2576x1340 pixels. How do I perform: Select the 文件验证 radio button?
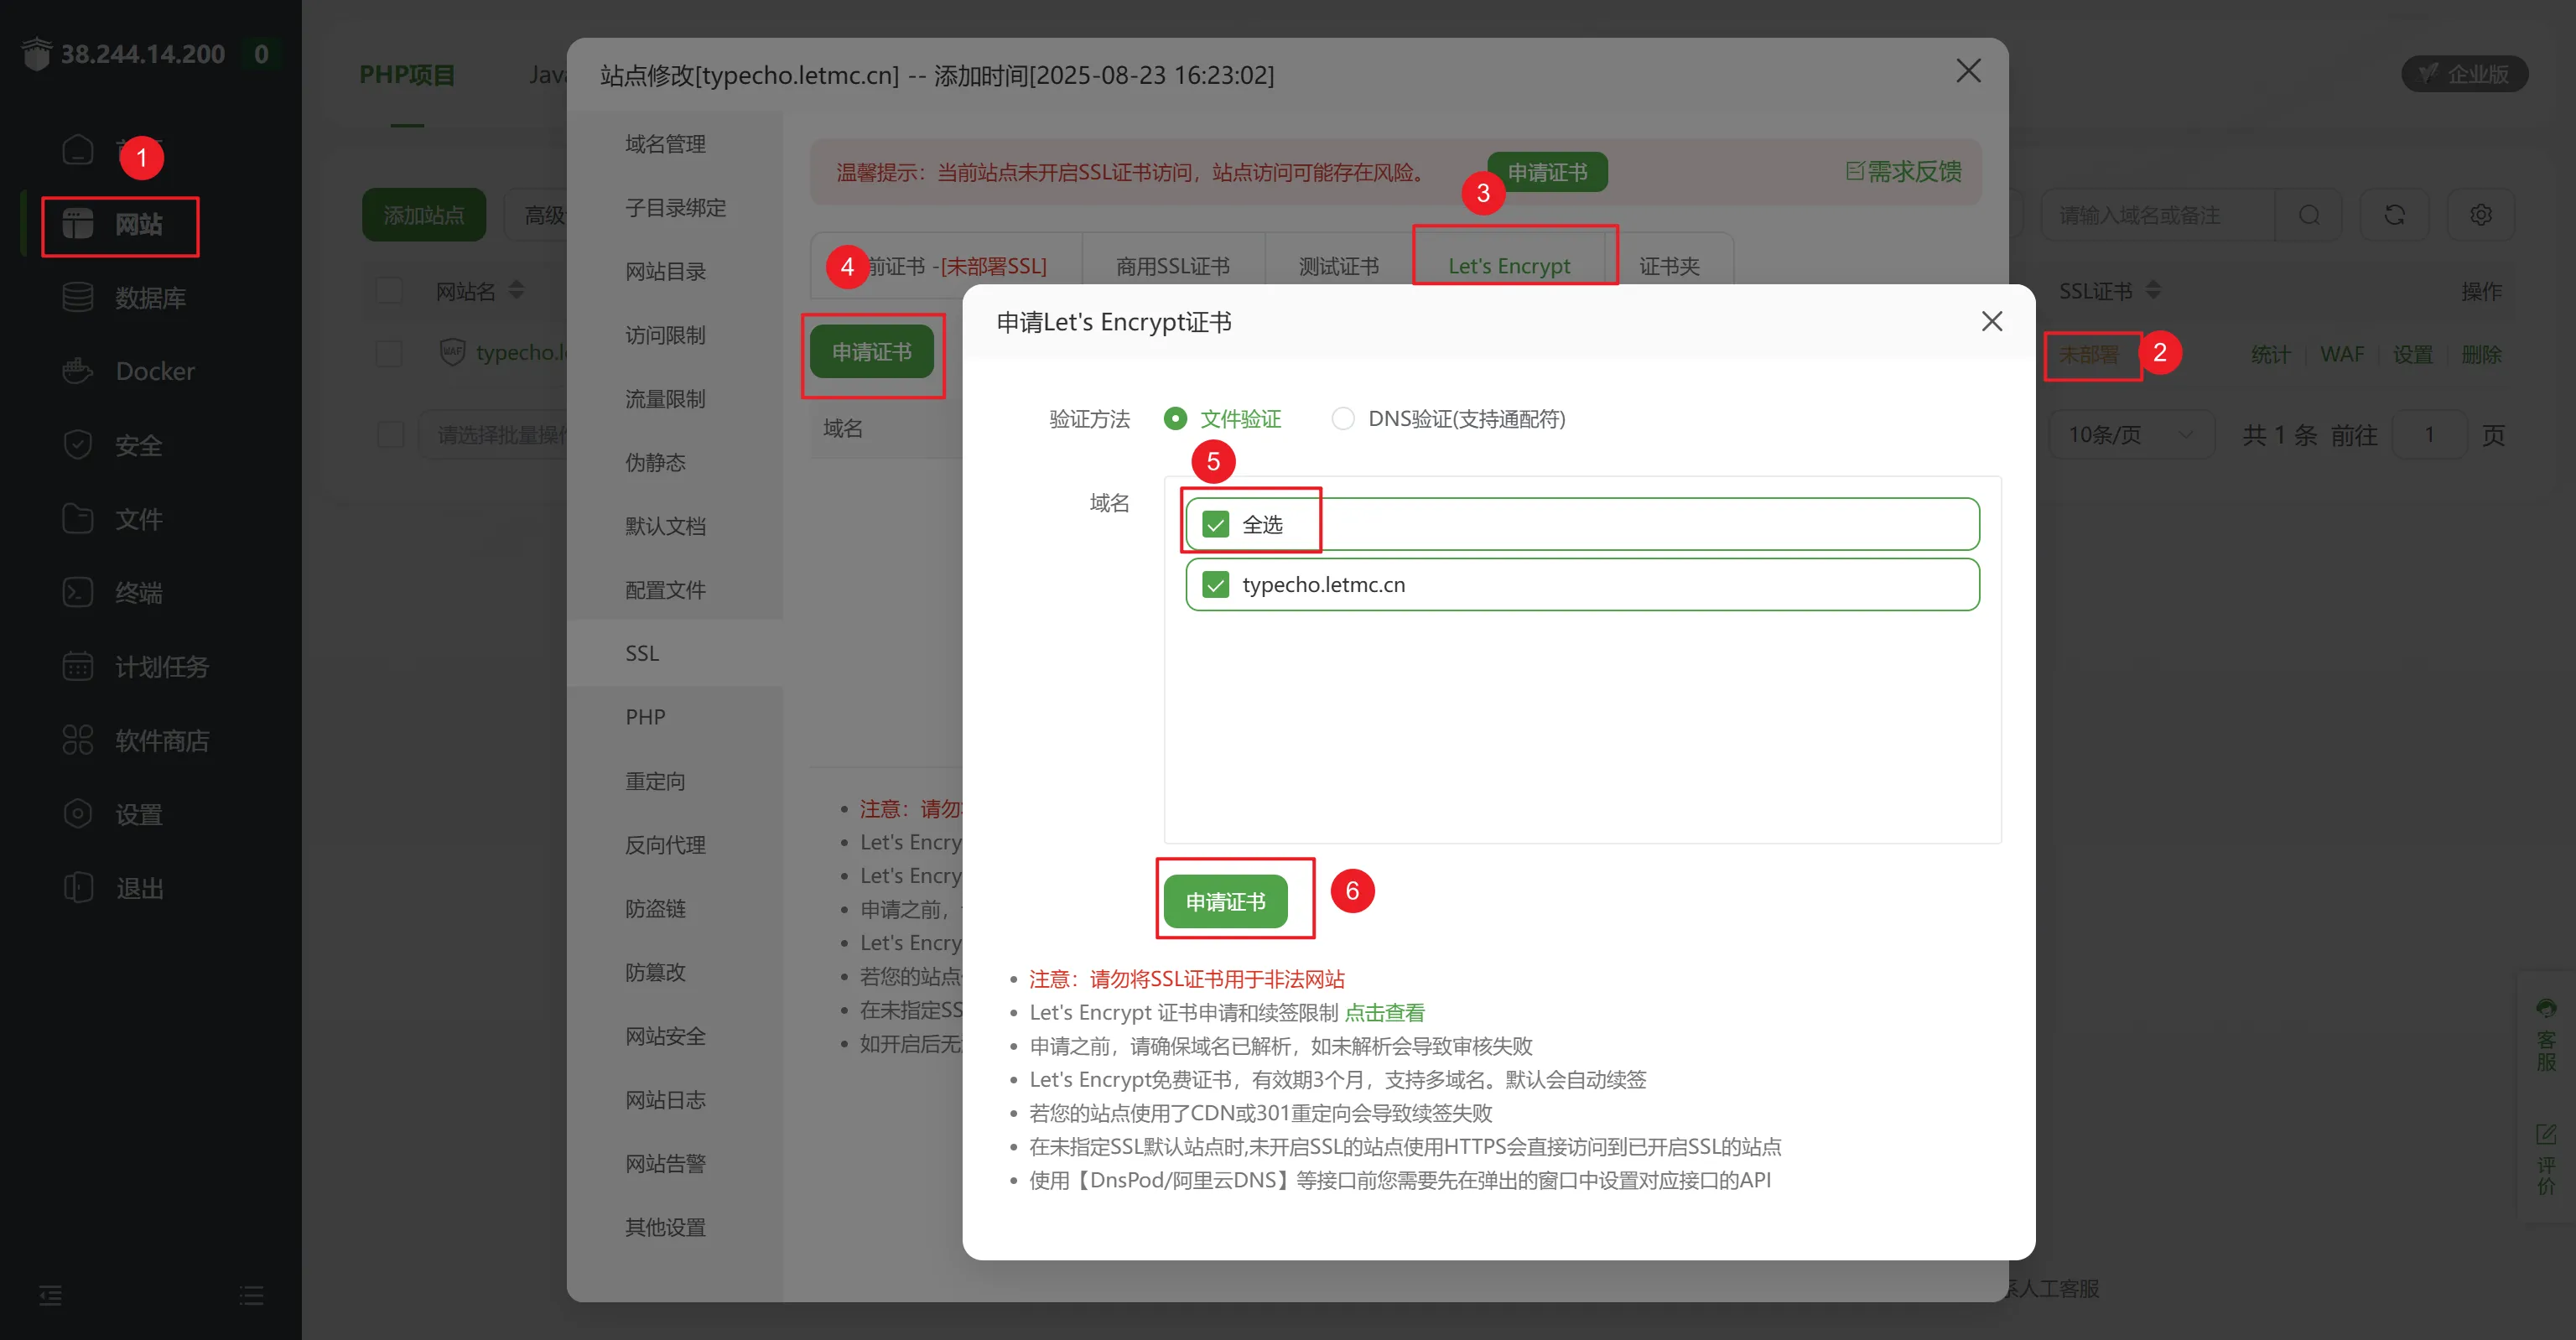[x=1175, y=419]
